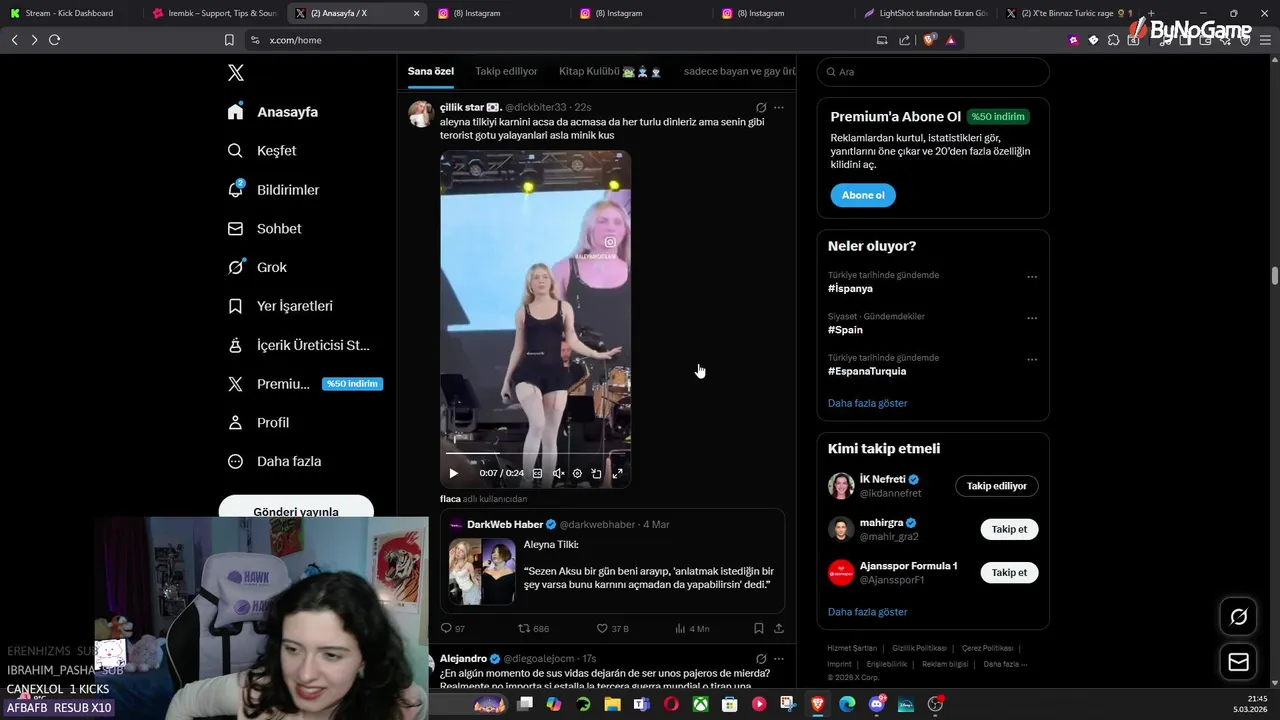Open more menu on Alejandro post
Viewport: 1280px width, 720px height.
click(779, 660)
